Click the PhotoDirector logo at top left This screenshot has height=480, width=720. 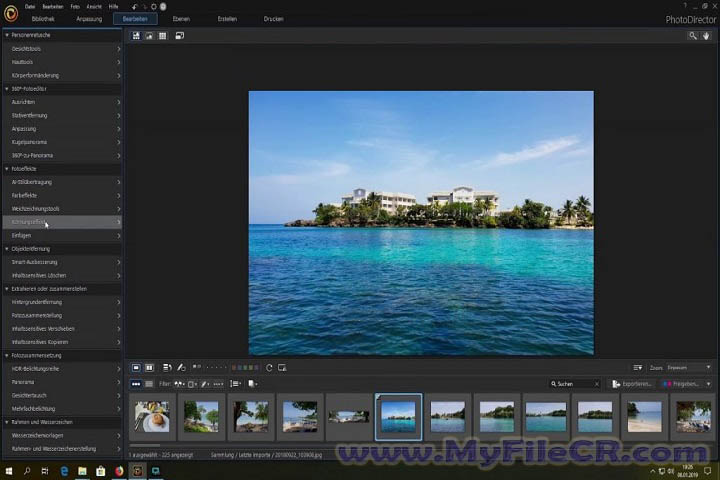point(11,13)
